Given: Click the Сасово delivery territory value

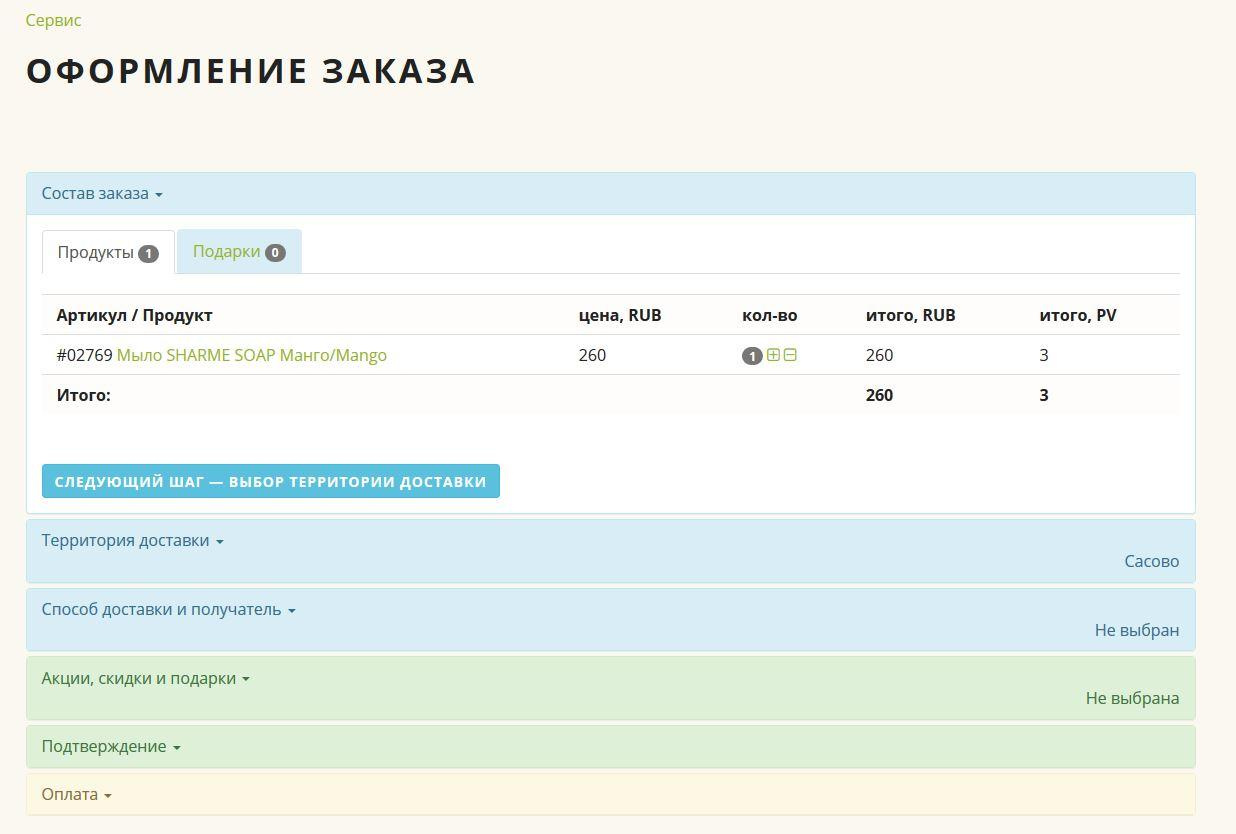Looking at the screenshot, I should tap(1151, 561).
